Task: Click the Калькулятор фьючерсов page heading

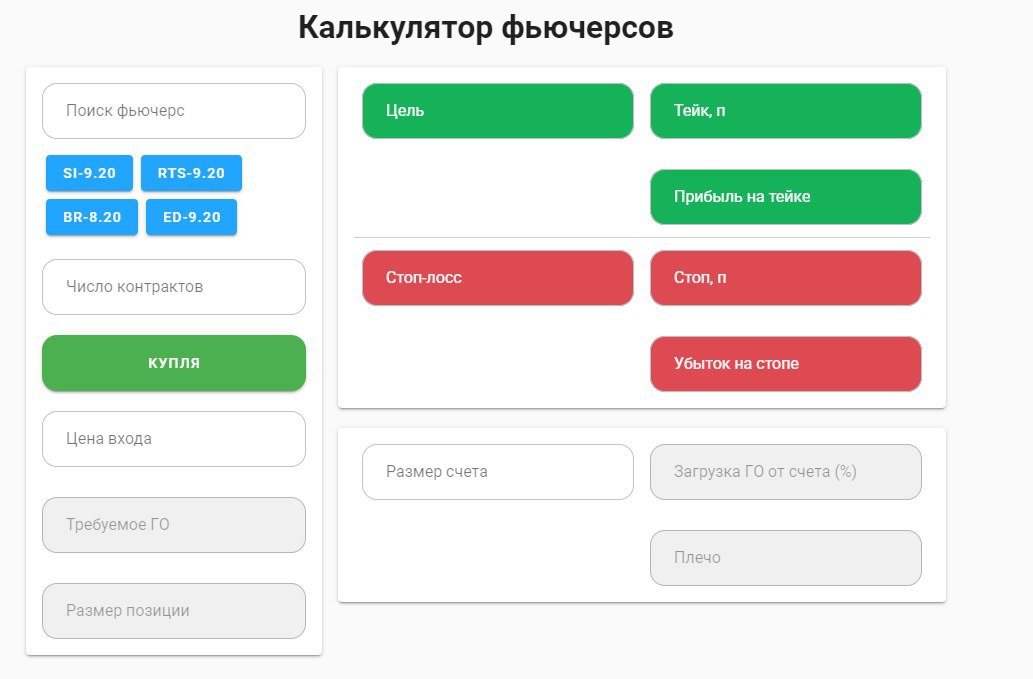Action: (x=485, y=28)
